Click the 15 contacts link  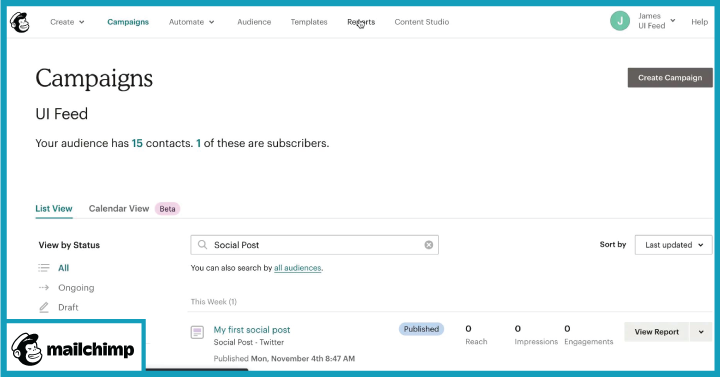click(137, 143)
